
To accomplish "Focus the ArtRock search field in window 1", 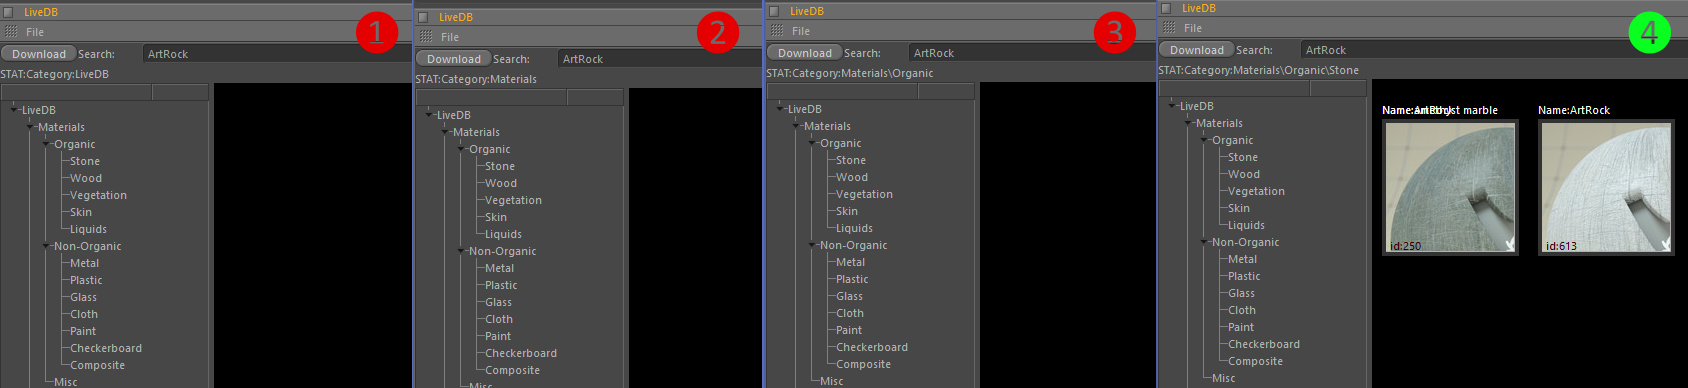I will [277, 54].
